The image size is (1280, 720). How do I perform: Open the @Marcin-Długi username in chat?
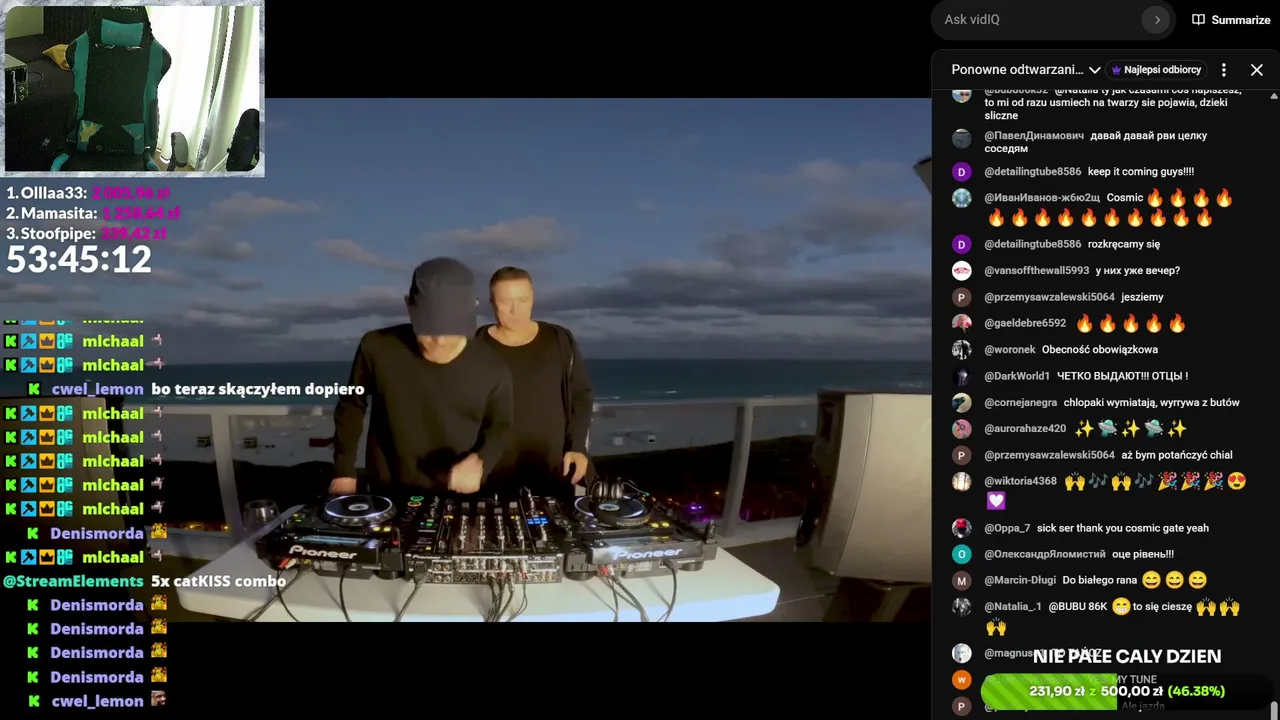[1020, 580]
